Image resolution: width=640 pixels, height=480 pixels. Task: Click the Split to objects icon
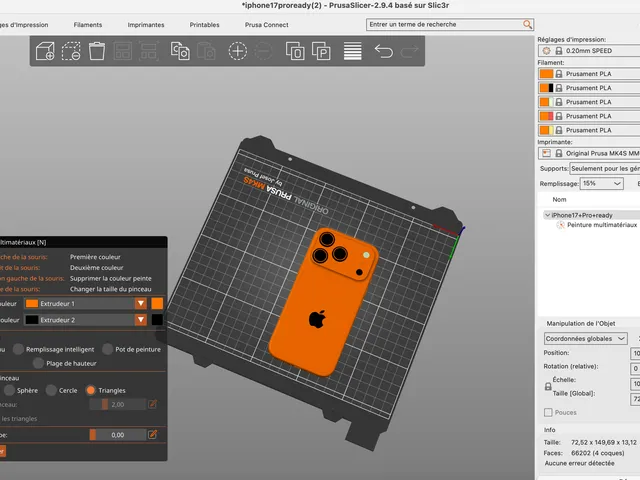click(295, 51)
